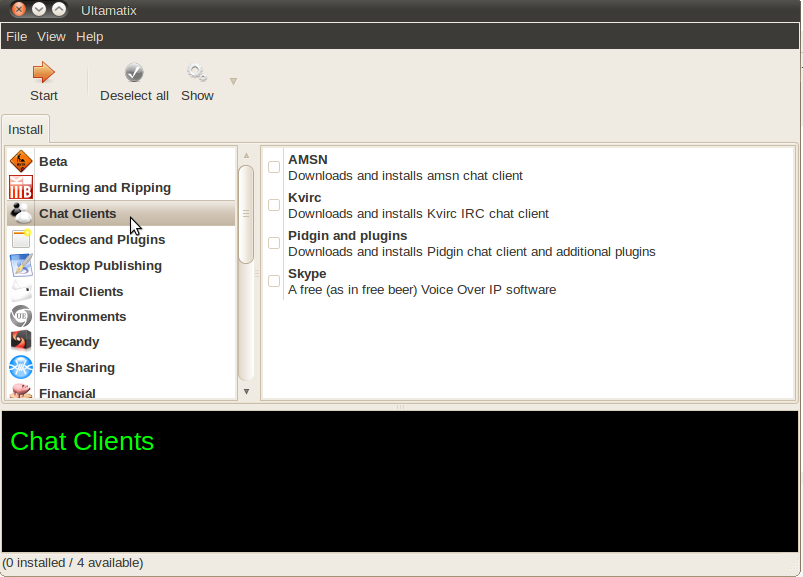Select the Beta category label
Image resolution: width=803 pixels, height=577 pixels.
53,161
